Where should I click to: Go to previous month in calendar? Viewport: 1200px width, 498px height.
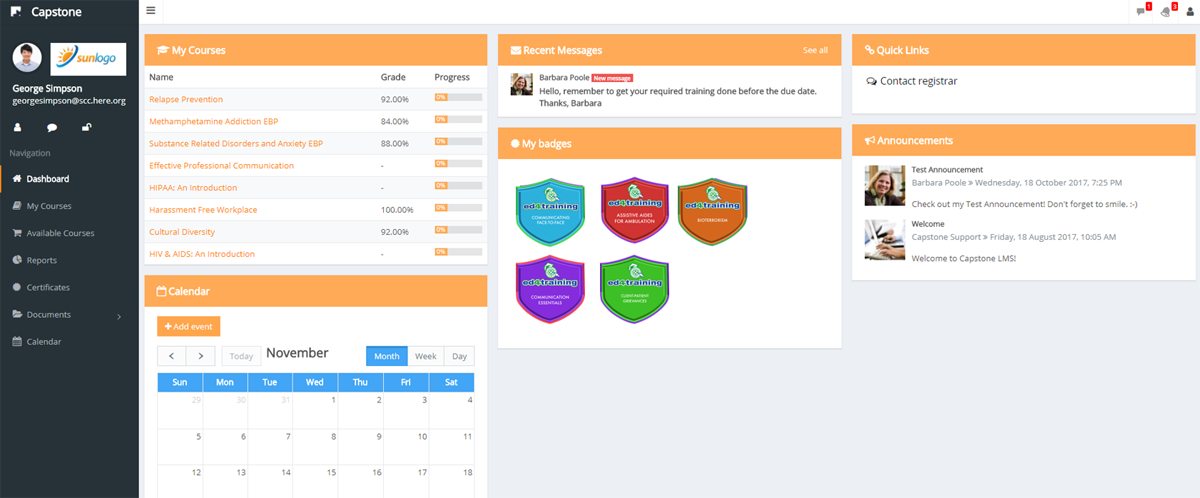172,356
